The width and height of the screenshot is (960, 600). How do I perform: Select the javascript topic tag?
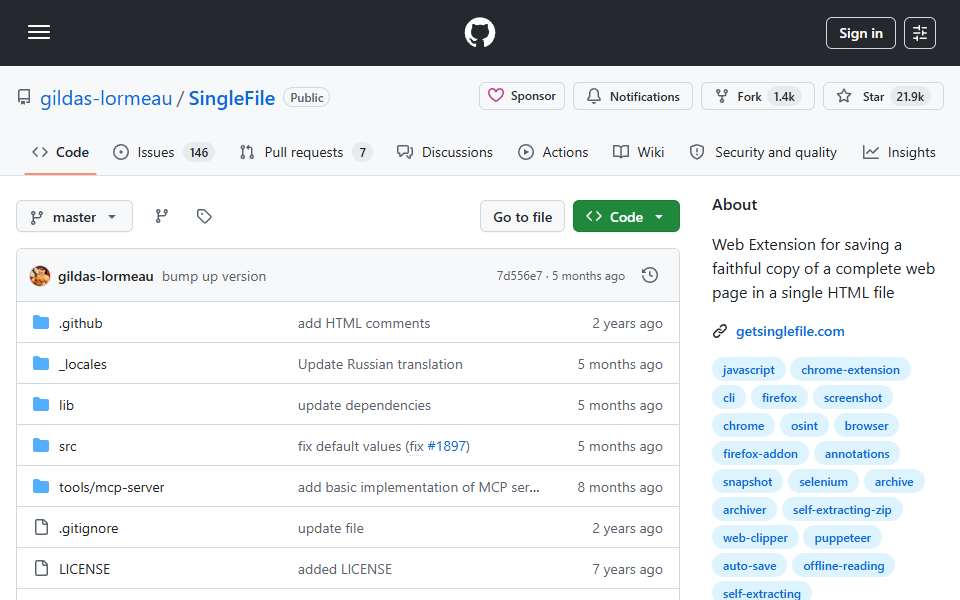(748, 370)
